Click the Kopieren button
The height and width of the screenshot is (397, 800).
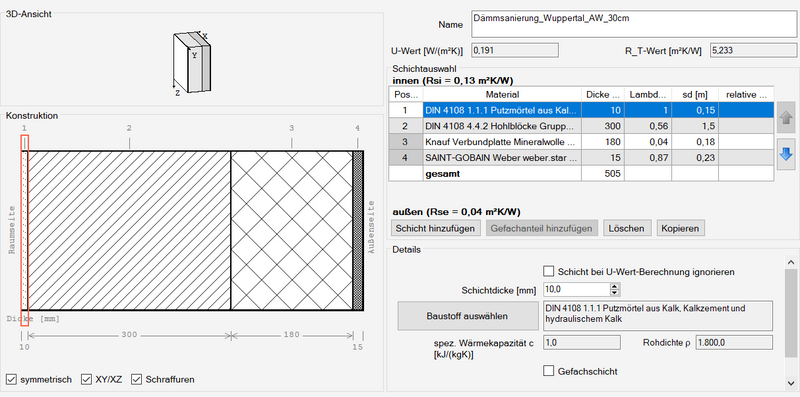(x=681, y=228)
